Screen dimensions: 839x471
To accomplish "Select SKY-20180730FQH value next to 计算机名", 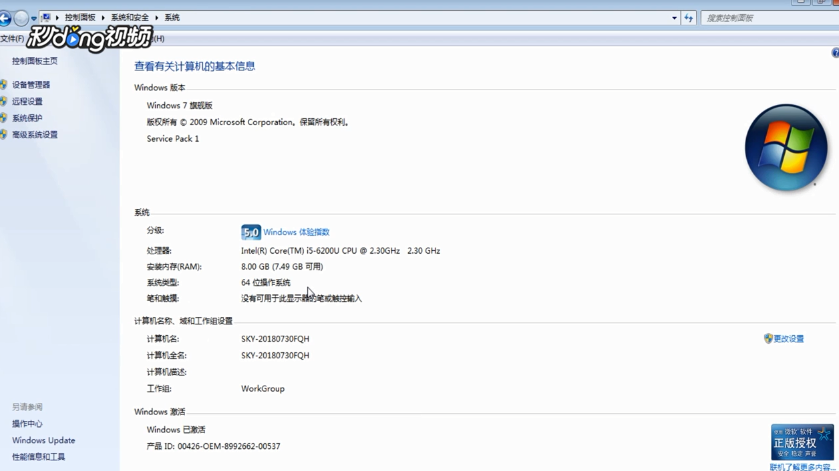I will (x=275, y=339).
